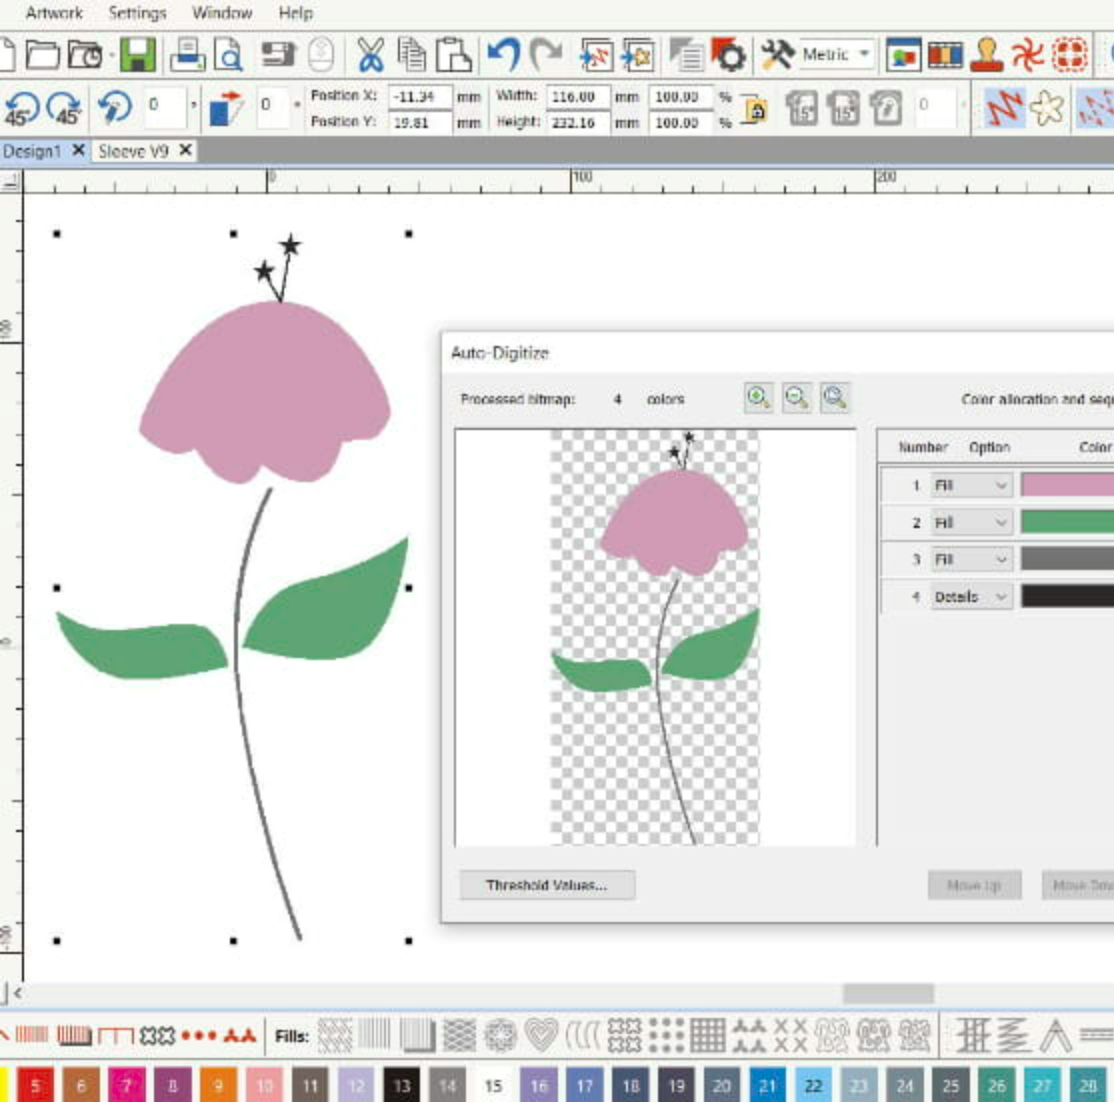Select palette color 5 red
Image resolution: width=1114 pixels, height=1102 pixels.
(36, 1085)
